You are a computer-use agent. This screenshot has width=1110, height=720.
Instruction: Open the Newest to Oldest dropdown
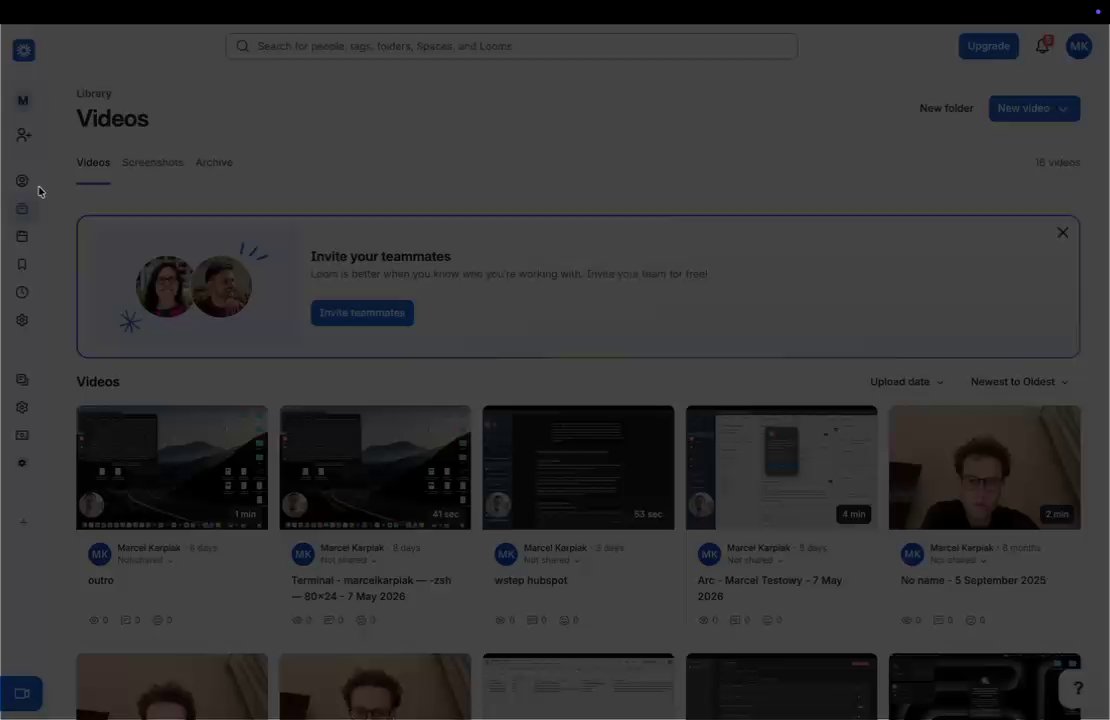point(1019,382)
